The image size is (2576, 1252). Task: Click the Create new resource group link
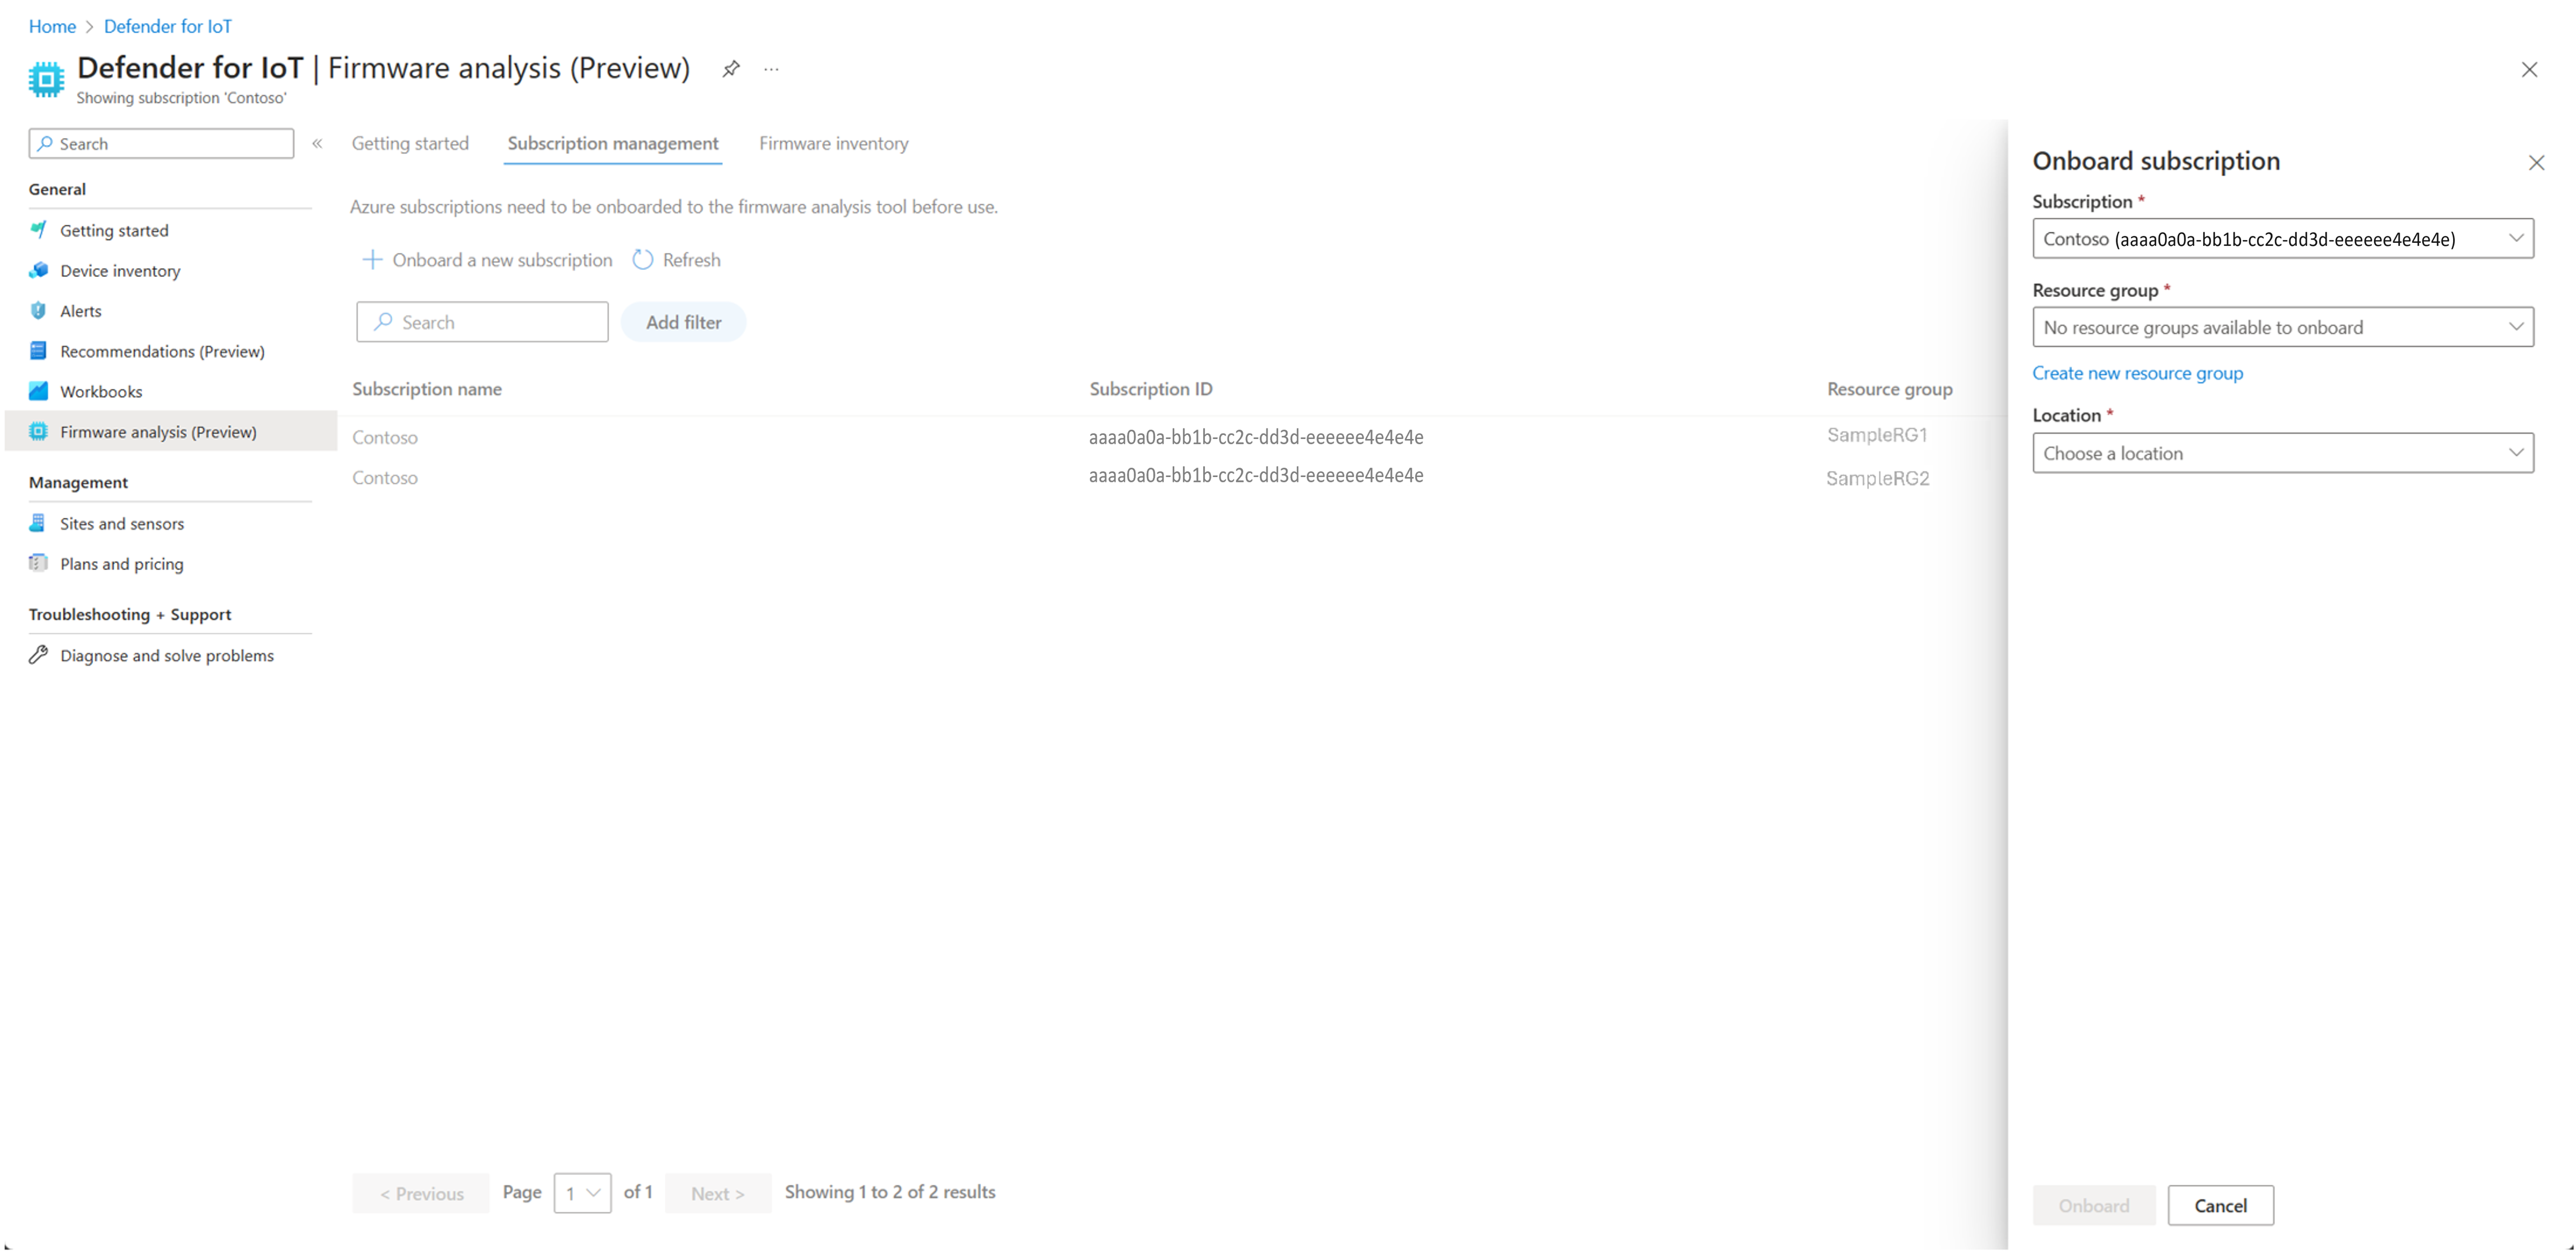2137,373
